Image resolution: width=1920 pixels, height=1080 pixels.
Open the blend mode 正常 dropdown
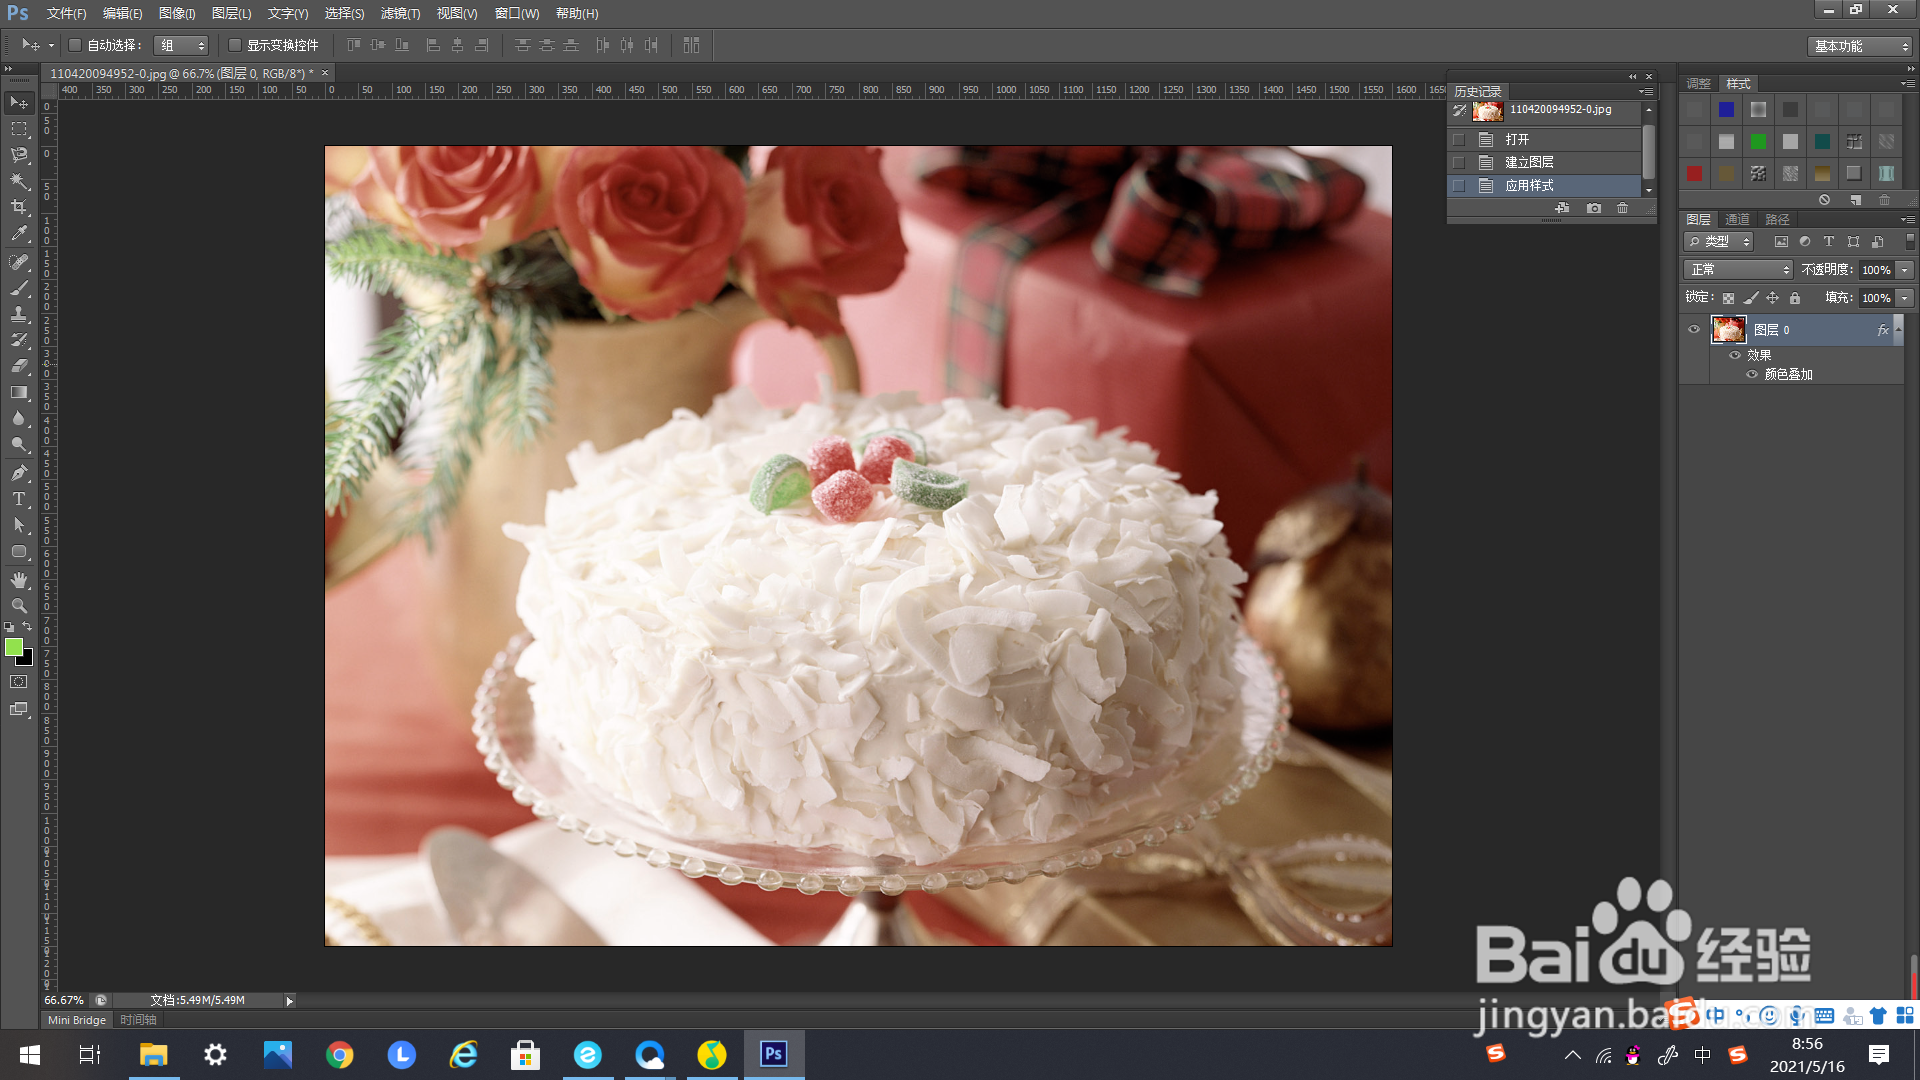coord(1740,270)
